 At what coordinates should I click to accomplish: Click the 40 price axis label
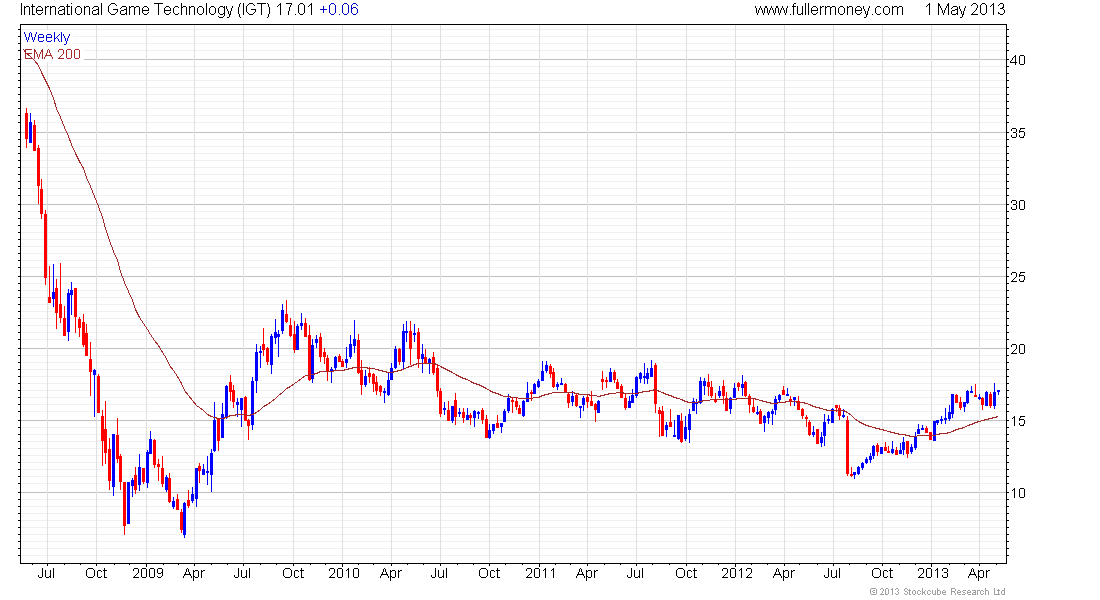1017,60
